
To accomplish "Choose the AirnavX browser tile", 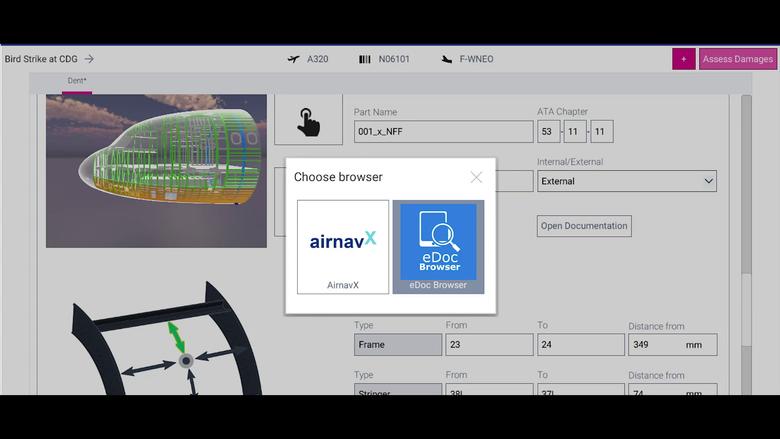I will [x=343, y=247].
